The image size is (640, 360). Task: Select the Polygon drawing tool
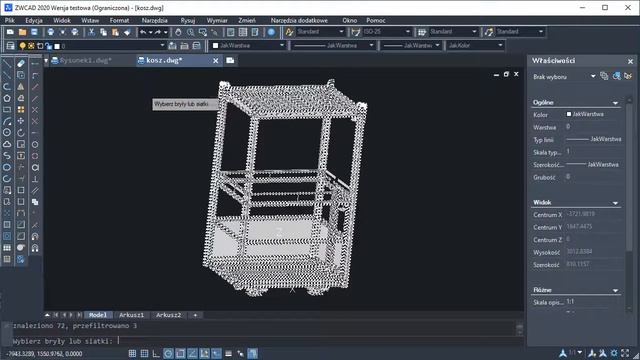point(7,98)
